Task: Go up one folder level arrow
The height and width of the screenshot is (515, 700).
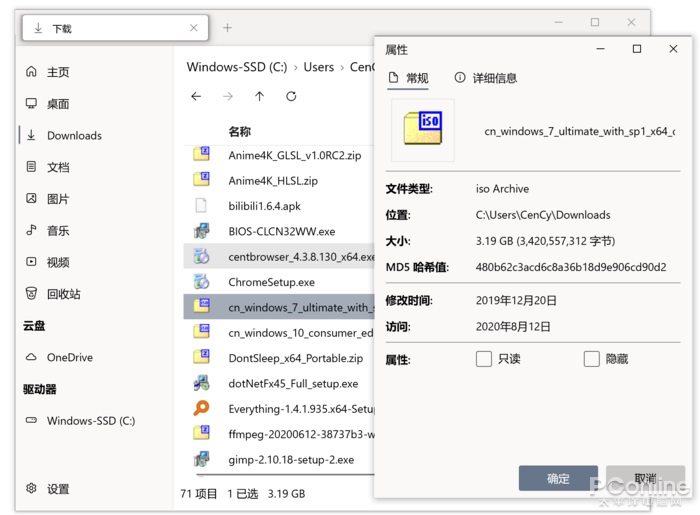Action: (x=259, y=96)
